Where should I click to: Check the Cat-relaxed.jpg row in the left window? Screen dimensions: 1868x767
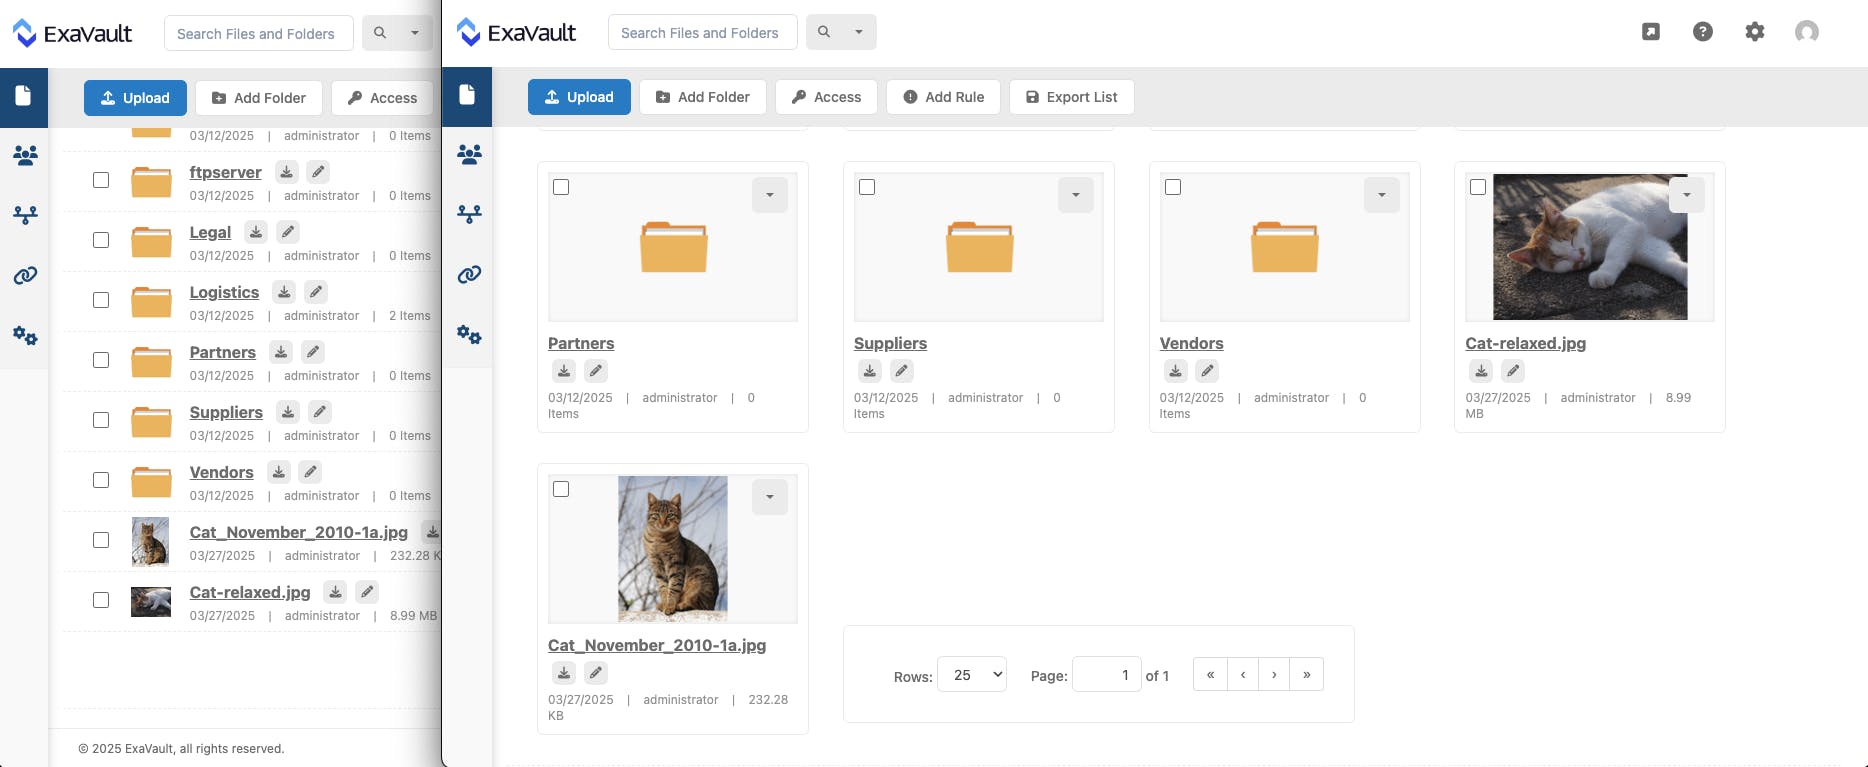point(101,600)
